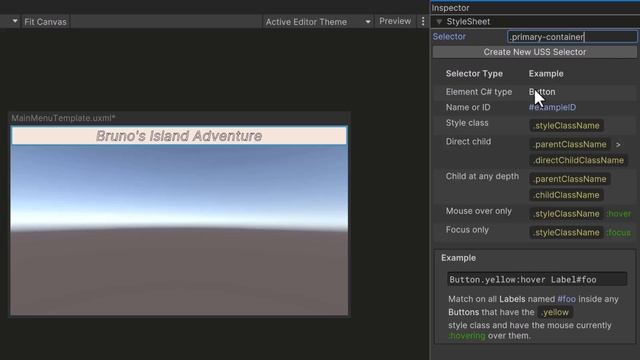This screenshot has width=640, height=360.
Task: Click Create New USS Selector
Action: 535,52
